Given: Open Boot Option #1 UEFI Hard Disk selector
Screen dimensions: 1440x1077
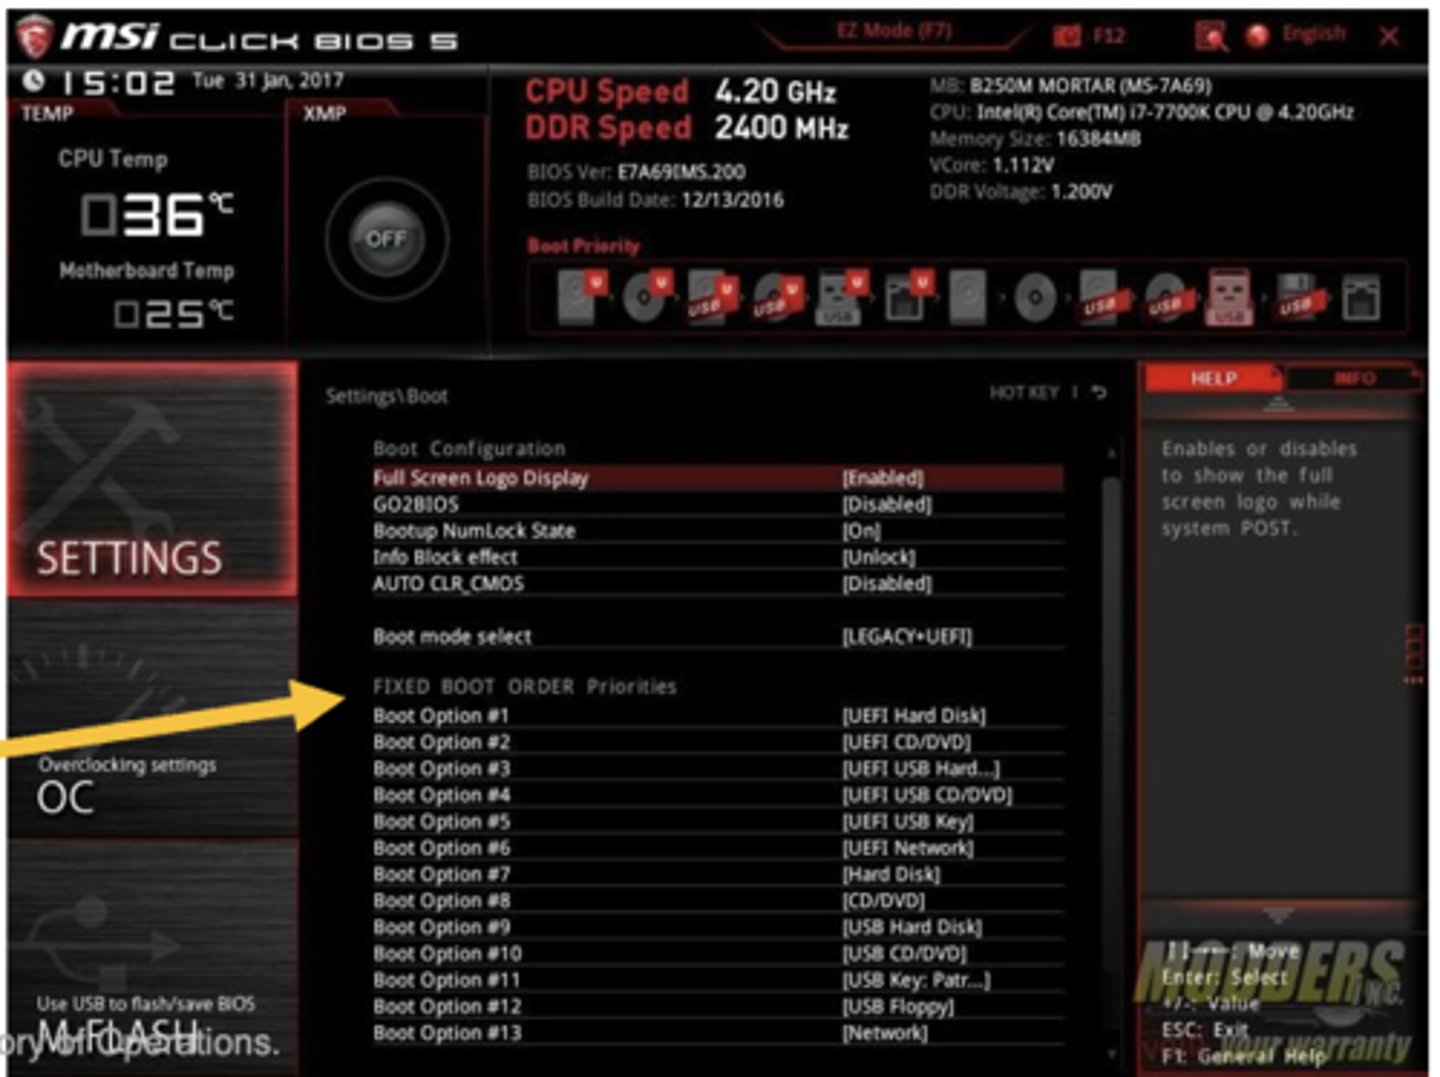Looking at the screenshot, I should [x=913, y=716].
